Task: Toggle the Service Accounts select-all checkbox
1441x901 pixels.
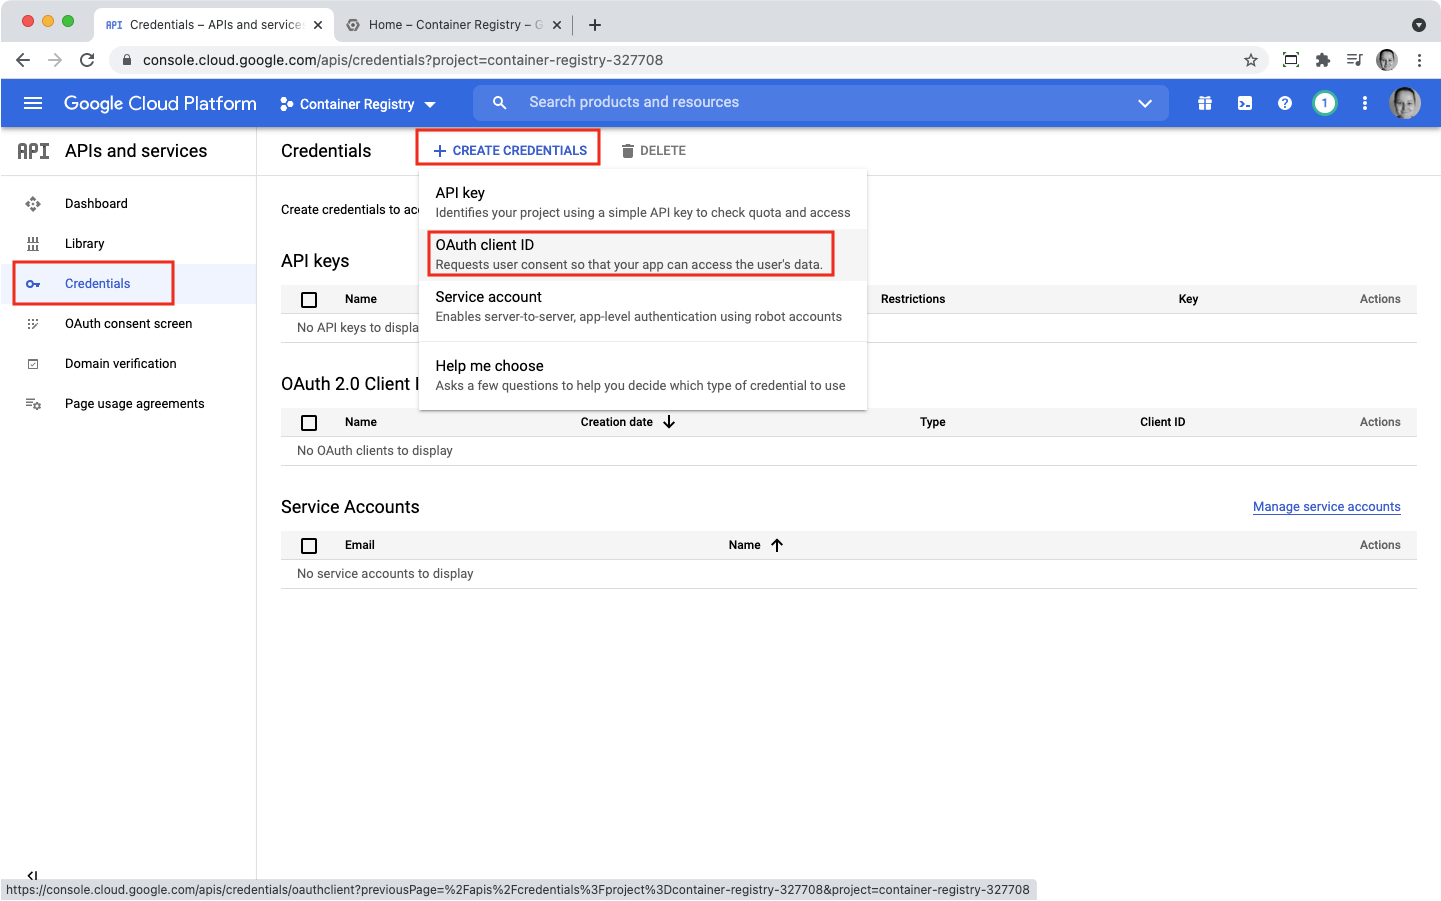Action: click(x=309, y=546)
